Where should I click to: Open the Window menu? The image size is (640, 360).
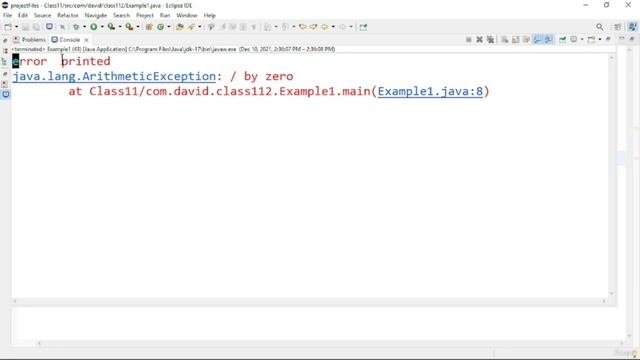pos(187,16)
